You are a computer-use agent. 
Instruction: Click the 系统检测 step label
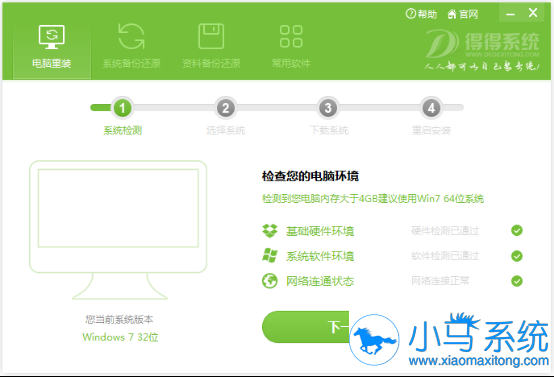coord(123,131)
